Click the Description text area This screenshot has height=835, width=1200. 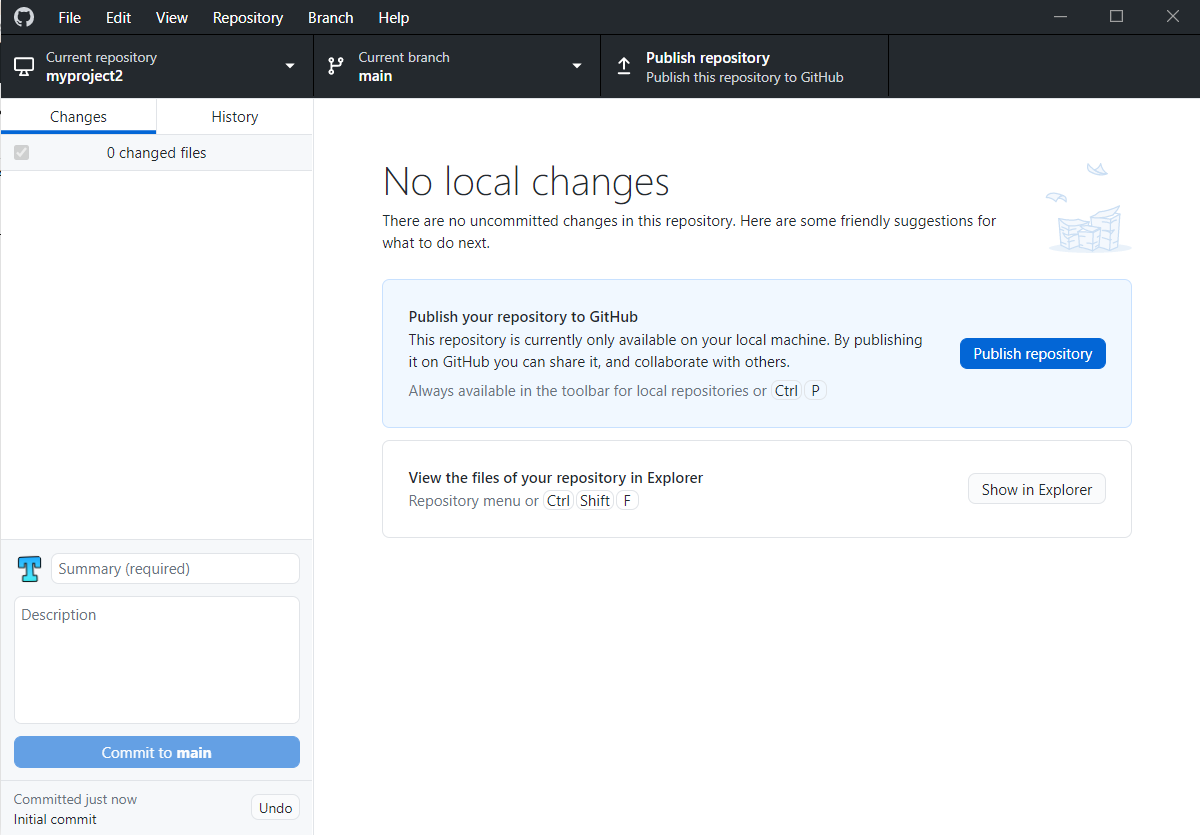(x=156, y=660)
